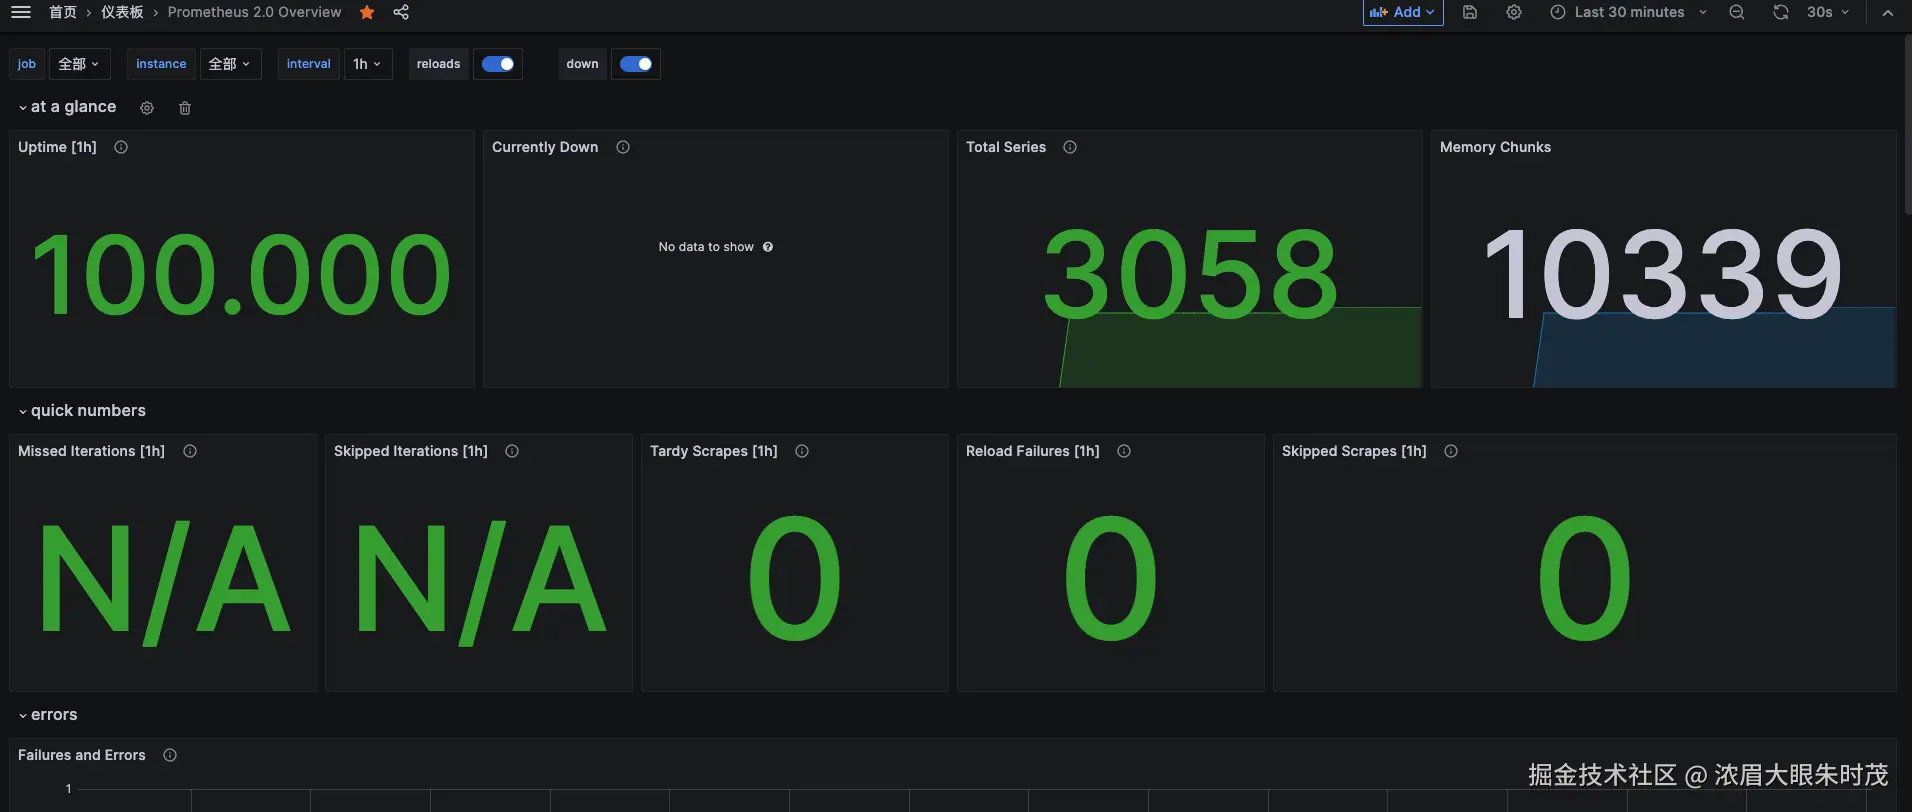This screenshot has height=812, width=1912.
Task: Show info for Total Series panel
Action: coord(1070,147)
